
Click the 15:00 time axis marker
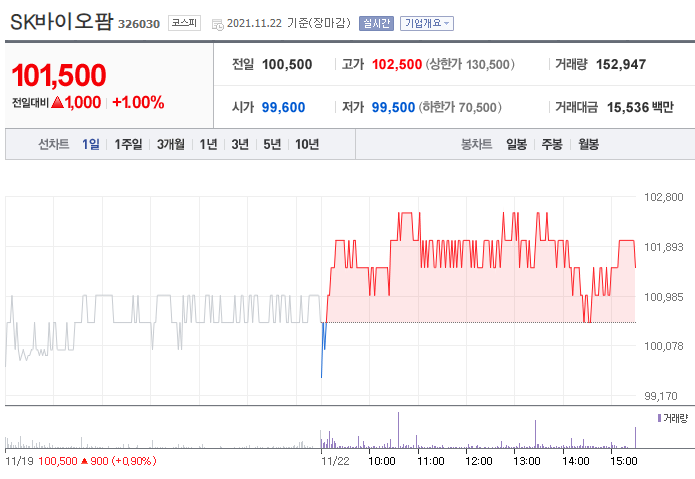pos(624,461)
